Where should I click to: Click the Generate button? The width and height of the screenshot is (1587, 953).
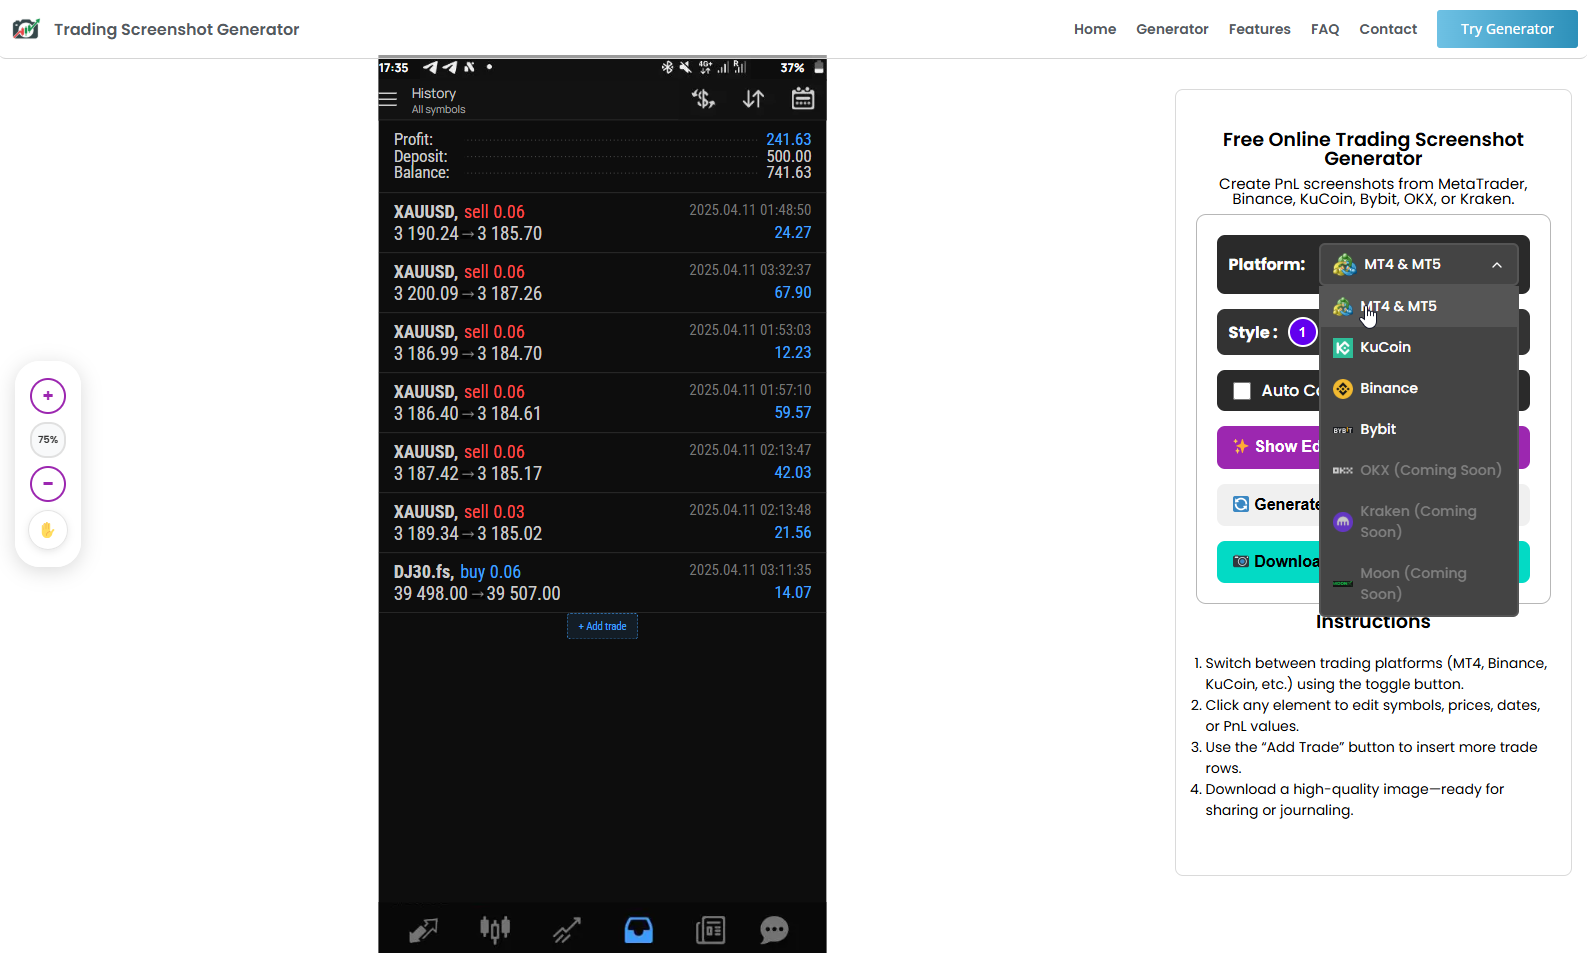point(1268,505)
